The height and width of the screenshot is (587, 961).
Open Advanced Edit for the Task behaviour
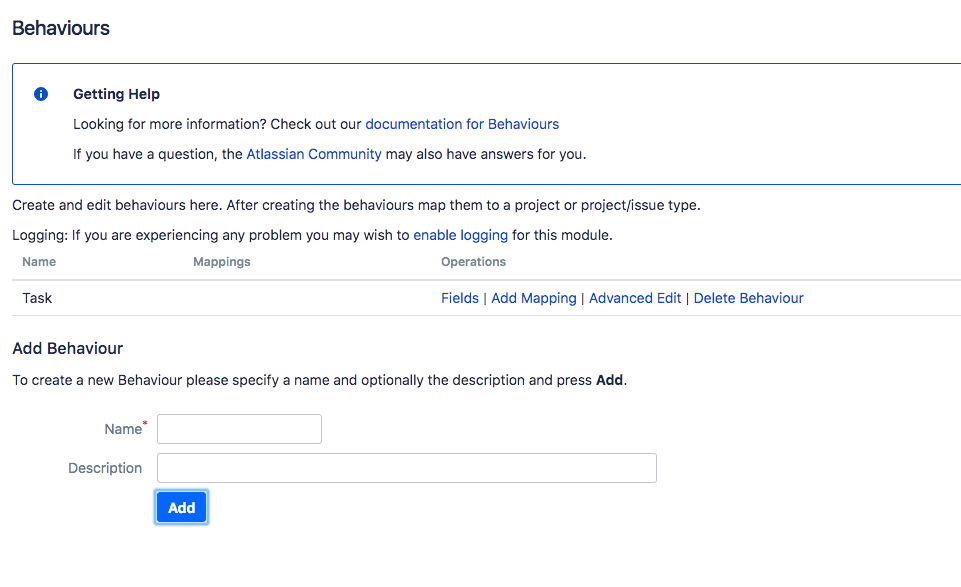point(635,298)
